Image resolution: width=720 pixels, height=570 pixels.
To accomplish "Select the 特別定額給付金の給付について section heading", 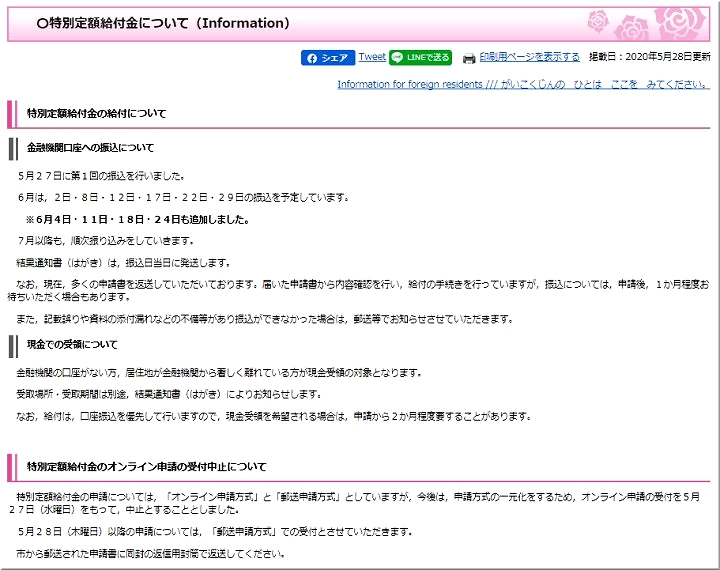I will click(x=97, y=114).
